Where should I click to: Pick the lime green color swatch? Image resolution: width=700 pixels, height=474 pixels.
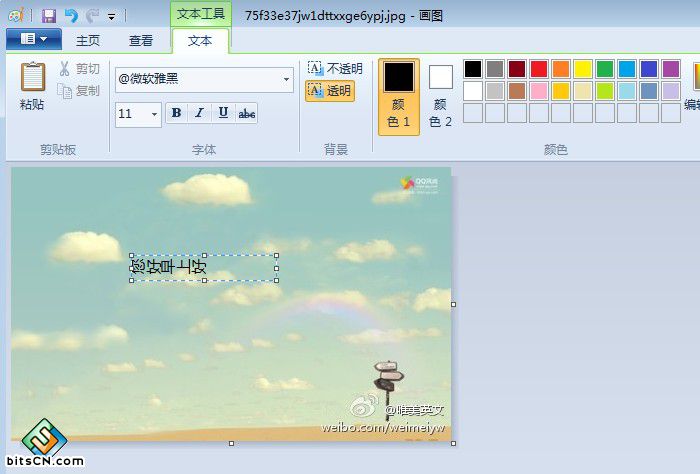pos(605,91)
